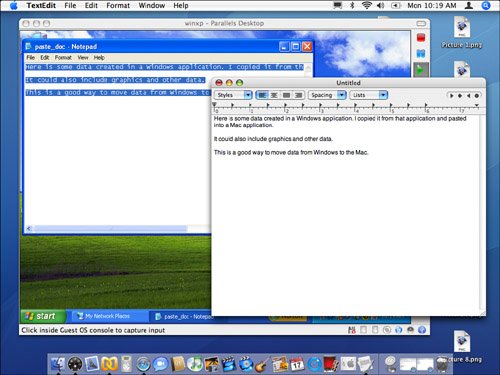Open Spotlight search in menu bar
The height and width of the screenshot is (375, 500).
(x=486, y=5)
